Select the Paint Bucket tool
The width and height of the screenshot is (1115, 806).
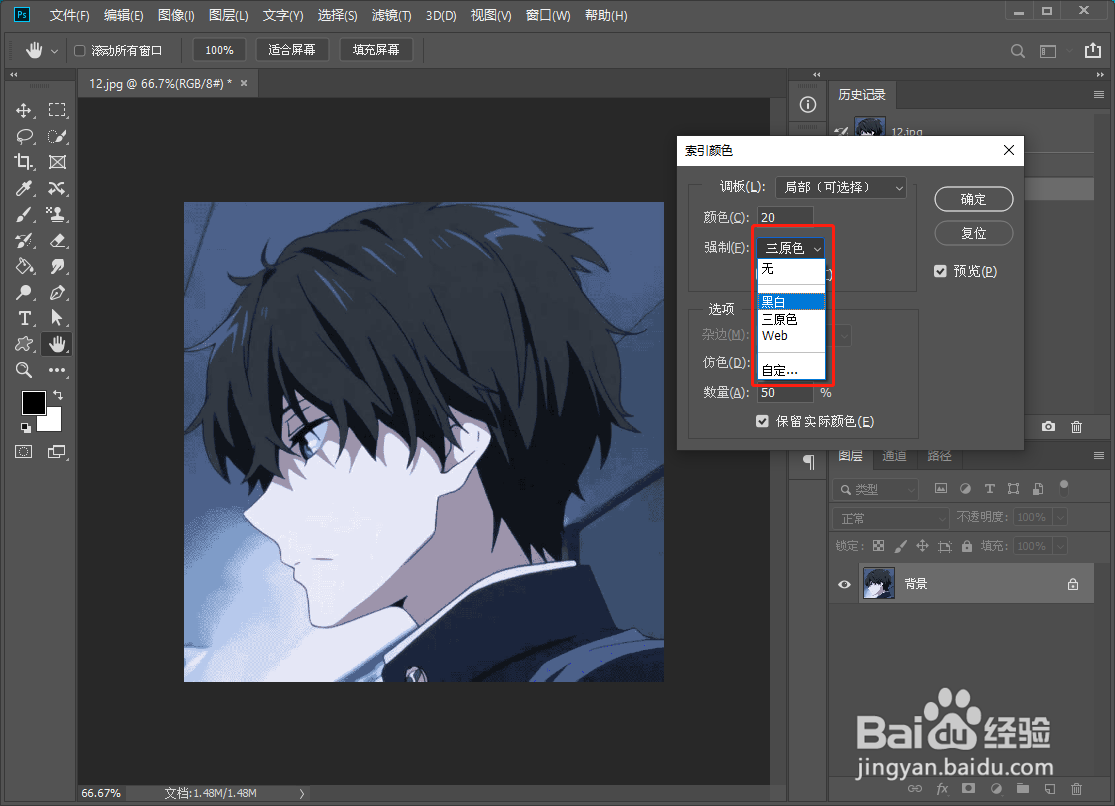(24, 266)
